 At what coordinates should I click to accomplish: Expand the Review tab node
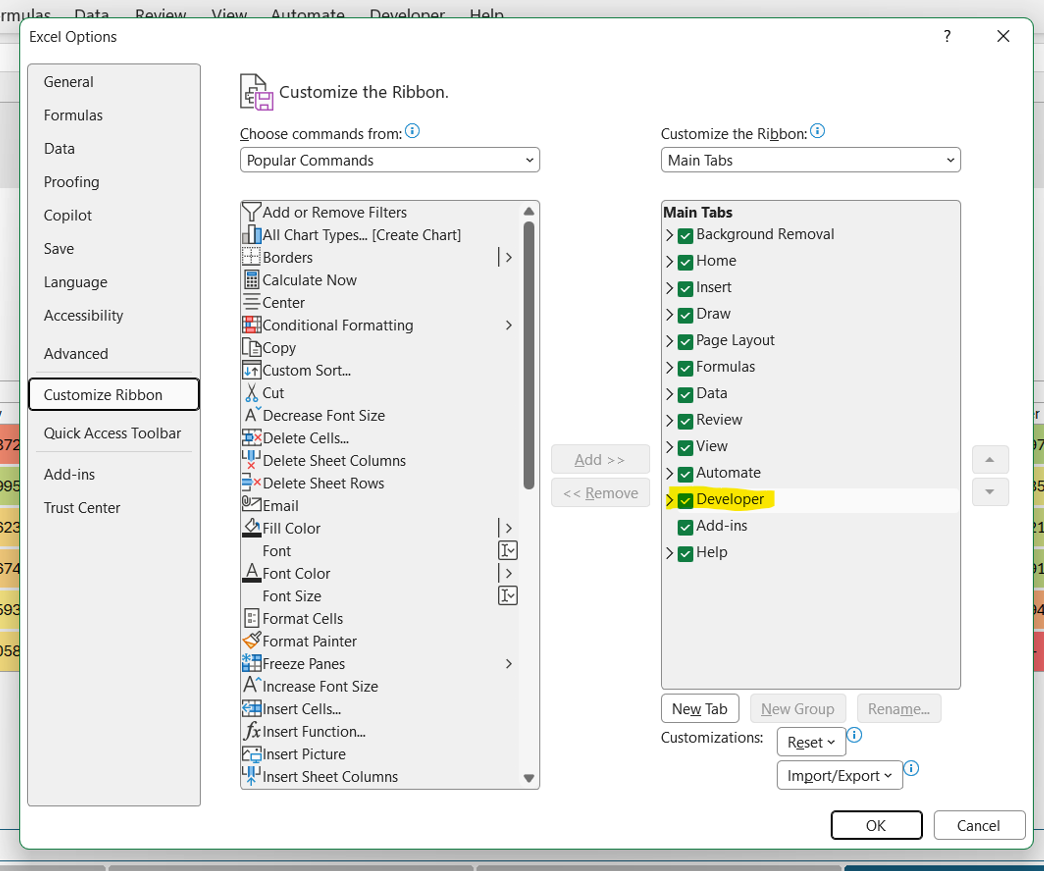669,421
